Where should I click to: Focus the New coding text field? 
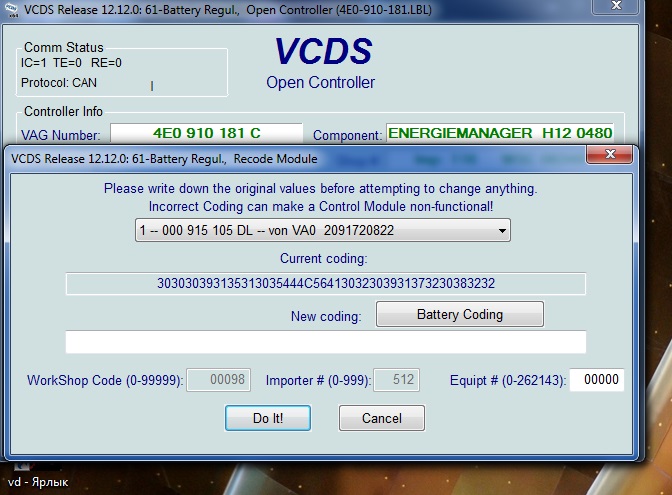coord(325,342)
